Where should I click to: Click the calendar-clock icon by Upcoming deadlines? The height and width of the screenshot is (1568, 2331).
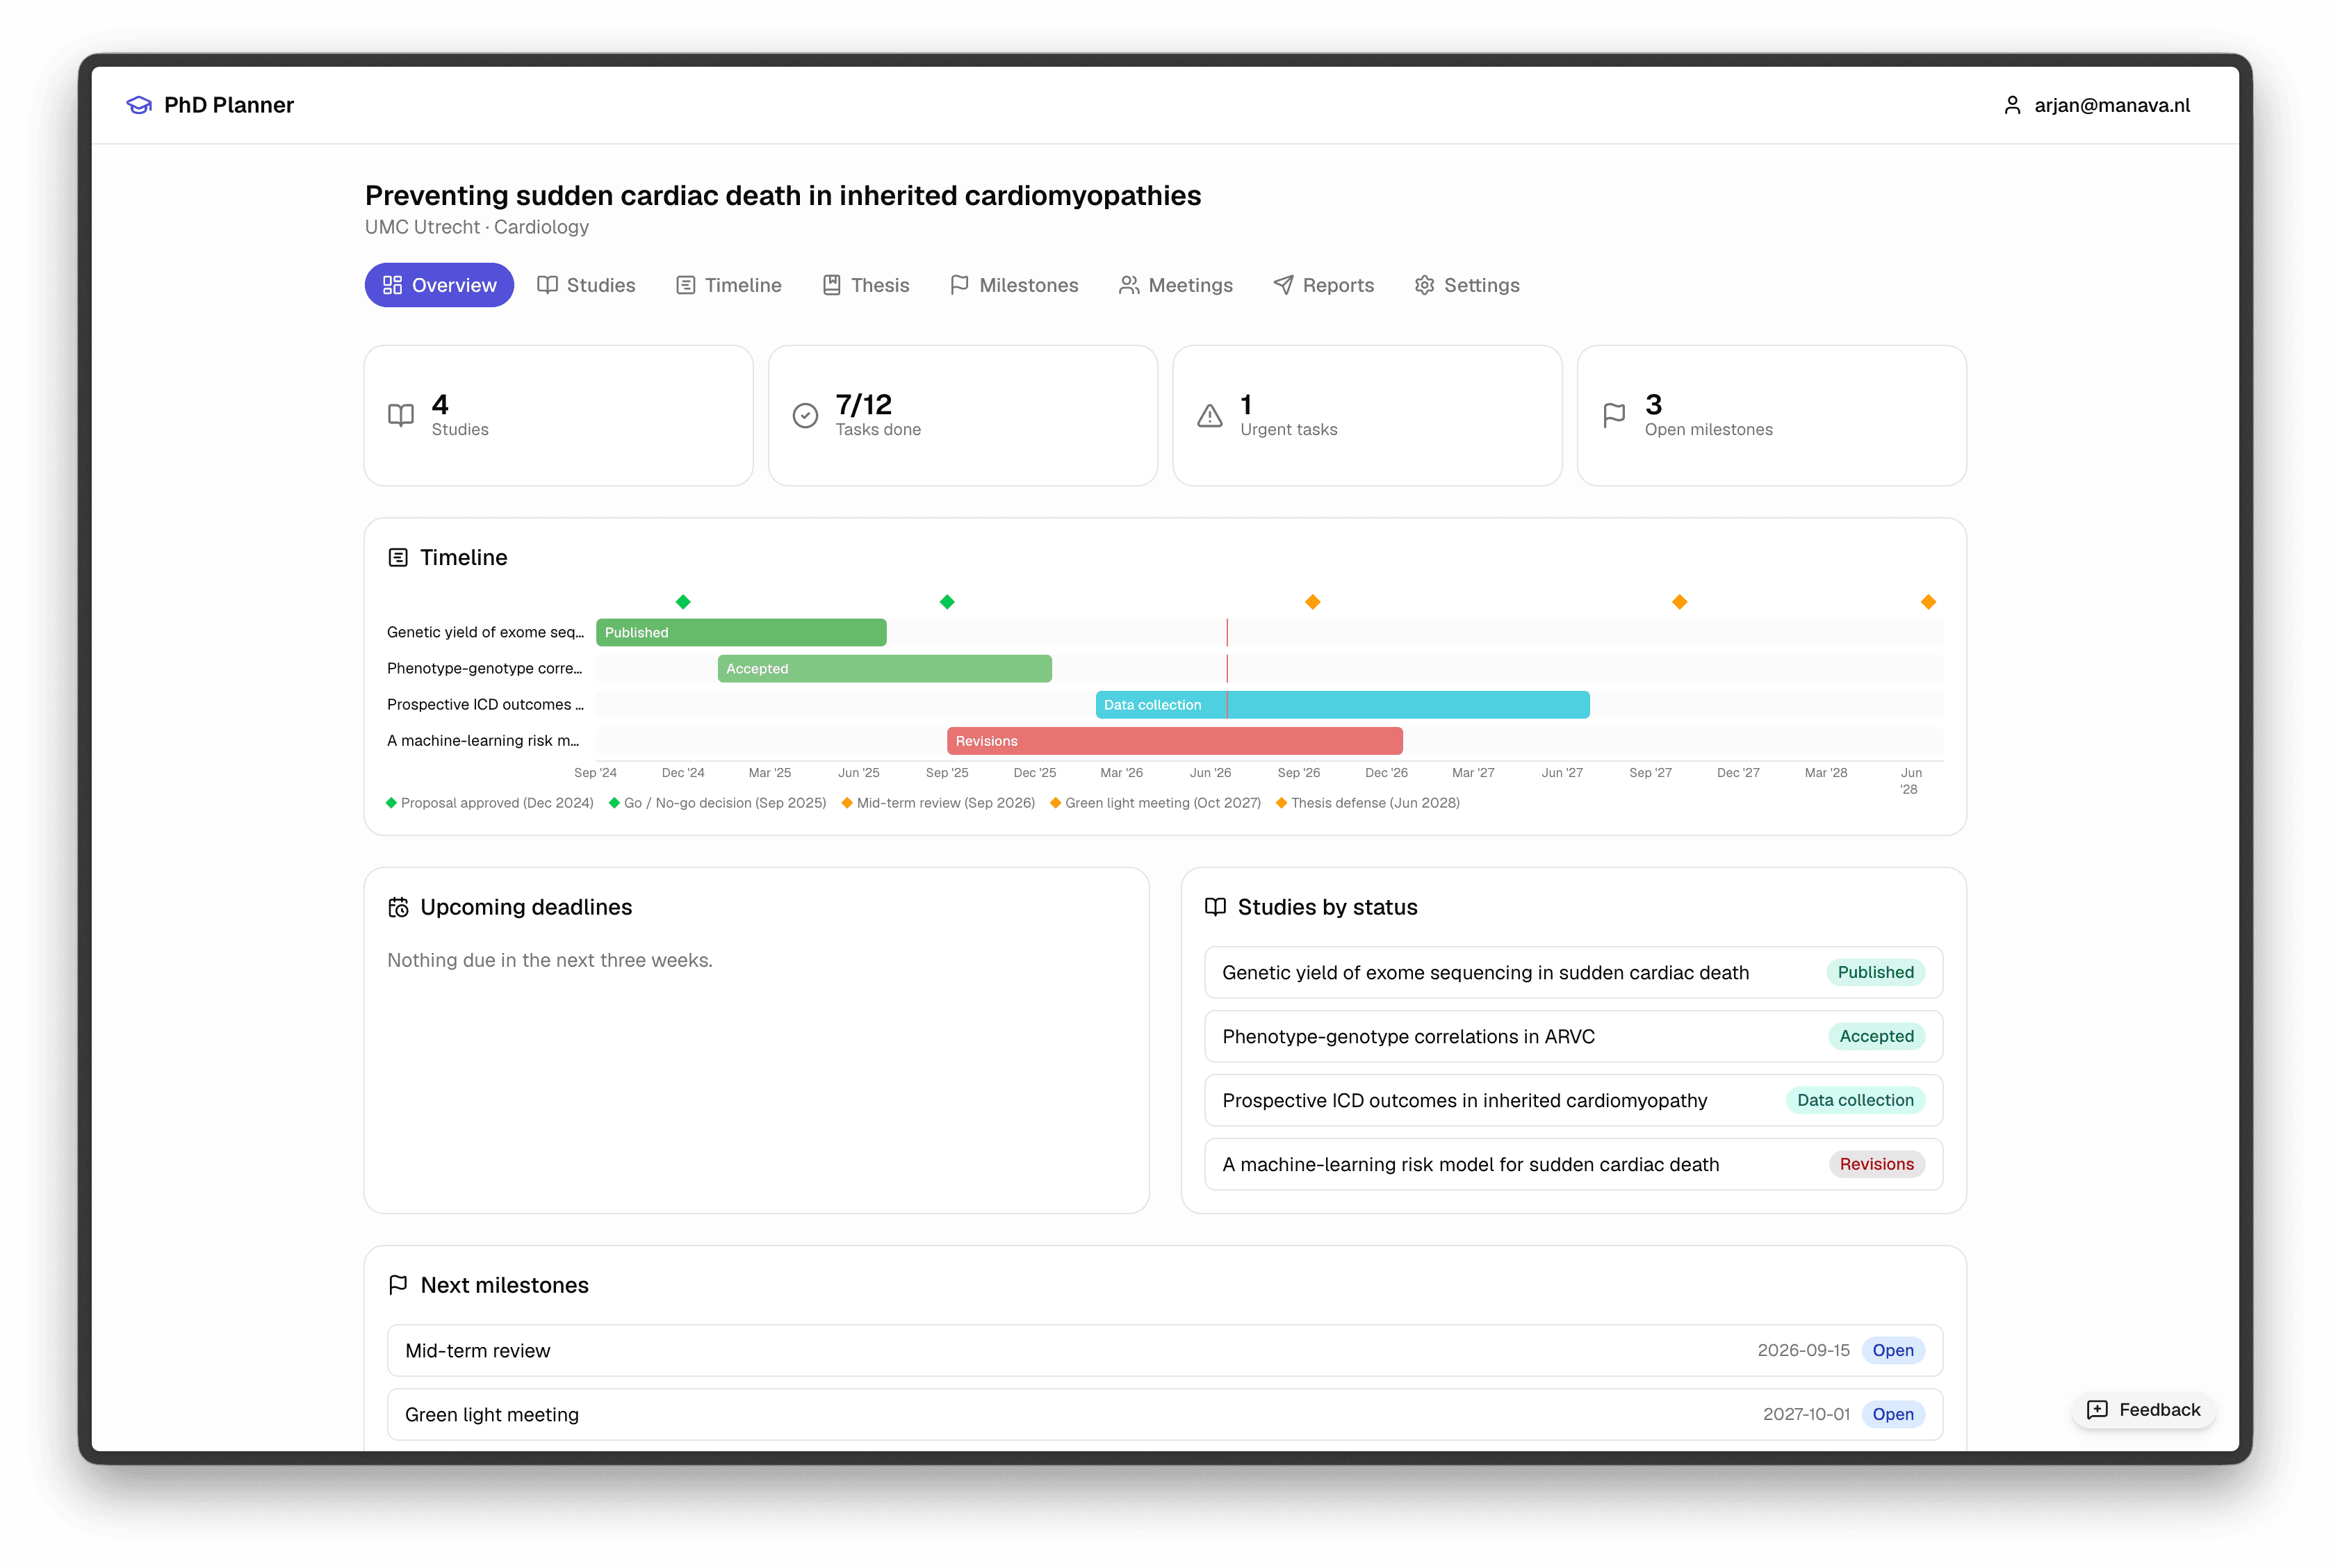[398, 907]
